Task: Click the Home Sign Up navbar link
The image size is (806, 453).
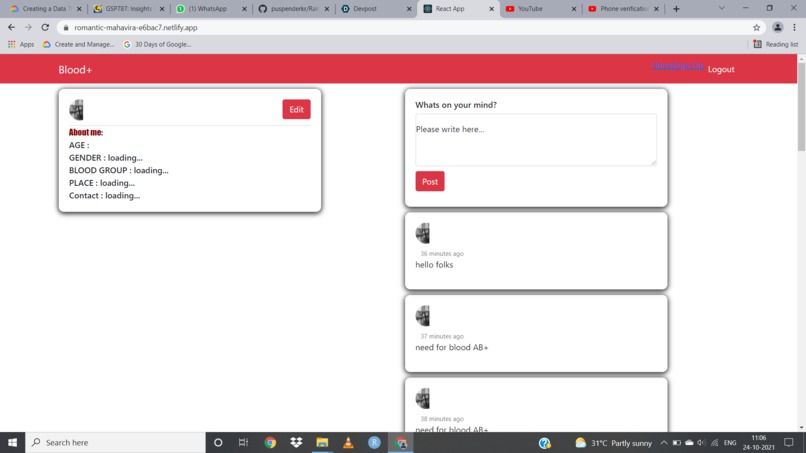Action: point(677,65)
